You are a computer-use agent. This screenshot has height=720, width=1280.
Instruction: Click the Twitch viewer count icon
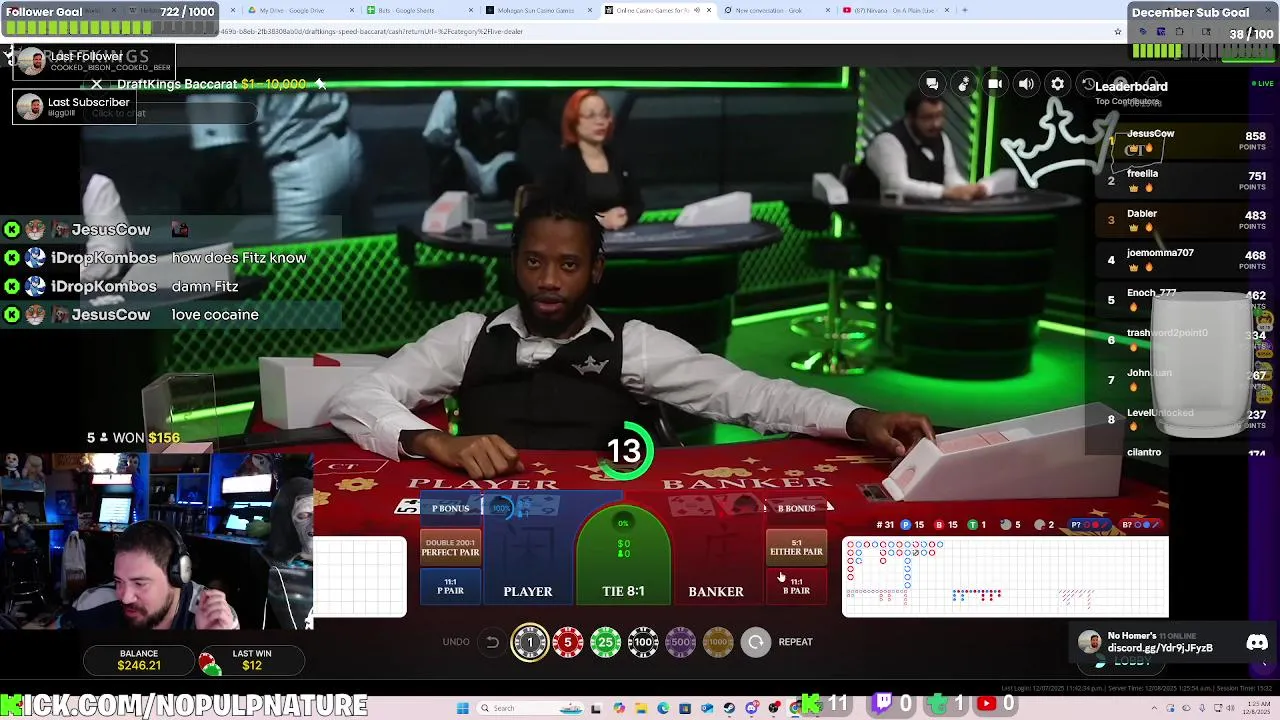pyautogui.click(x=883, y=705)
